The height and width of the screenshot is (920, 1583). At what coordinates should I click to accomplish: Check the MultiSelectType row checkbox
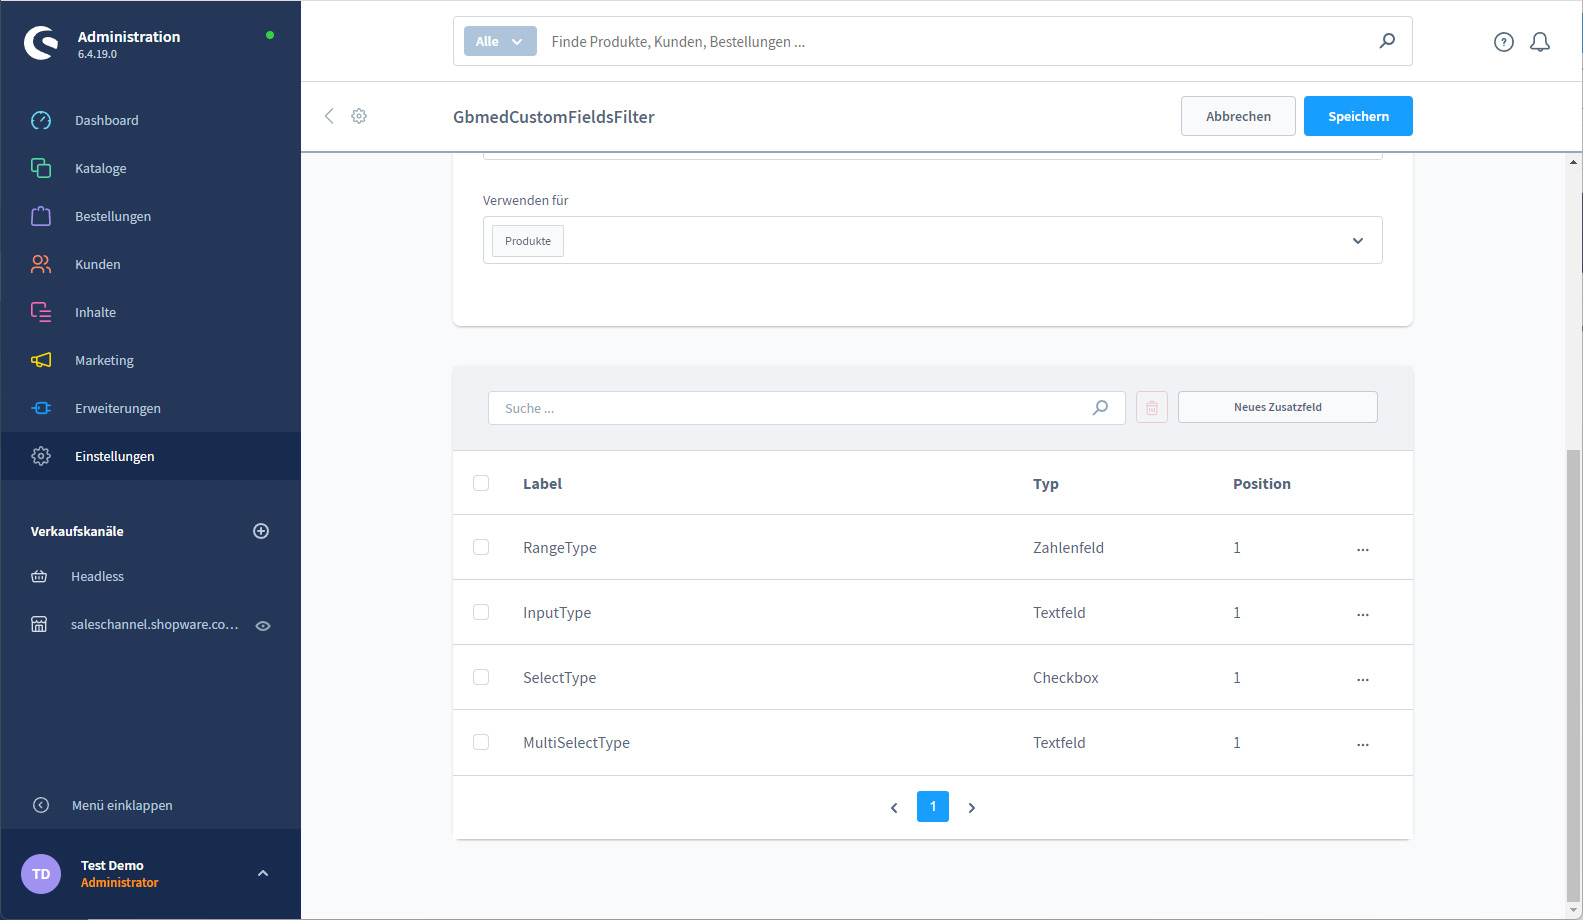tap(481, 742)
